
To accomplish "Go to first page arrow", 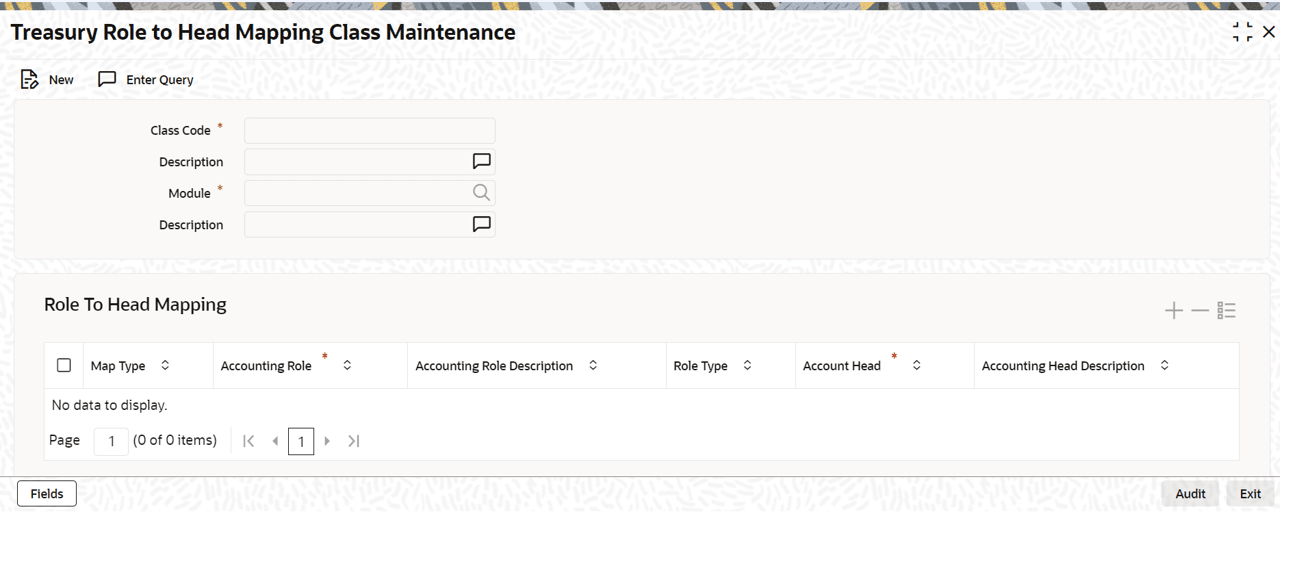I will [249, 441].
